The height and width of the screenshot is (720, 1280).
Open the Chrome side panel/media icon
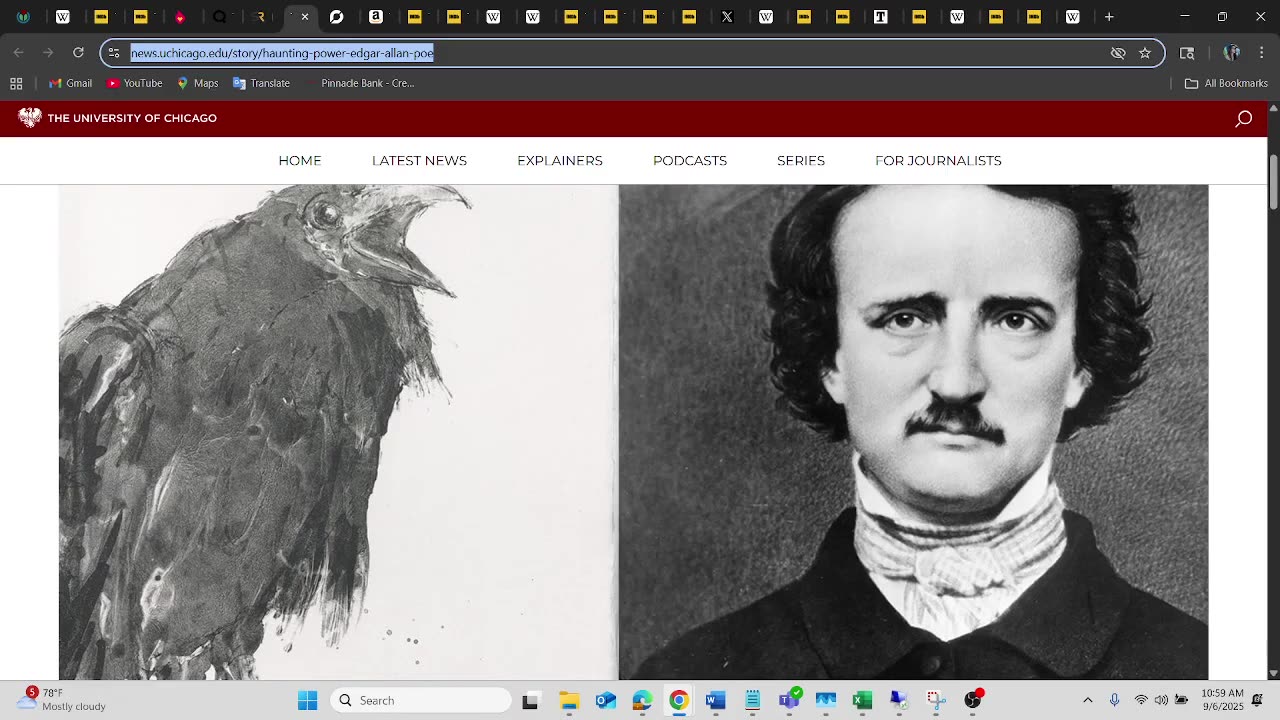tap(1187, 53)
